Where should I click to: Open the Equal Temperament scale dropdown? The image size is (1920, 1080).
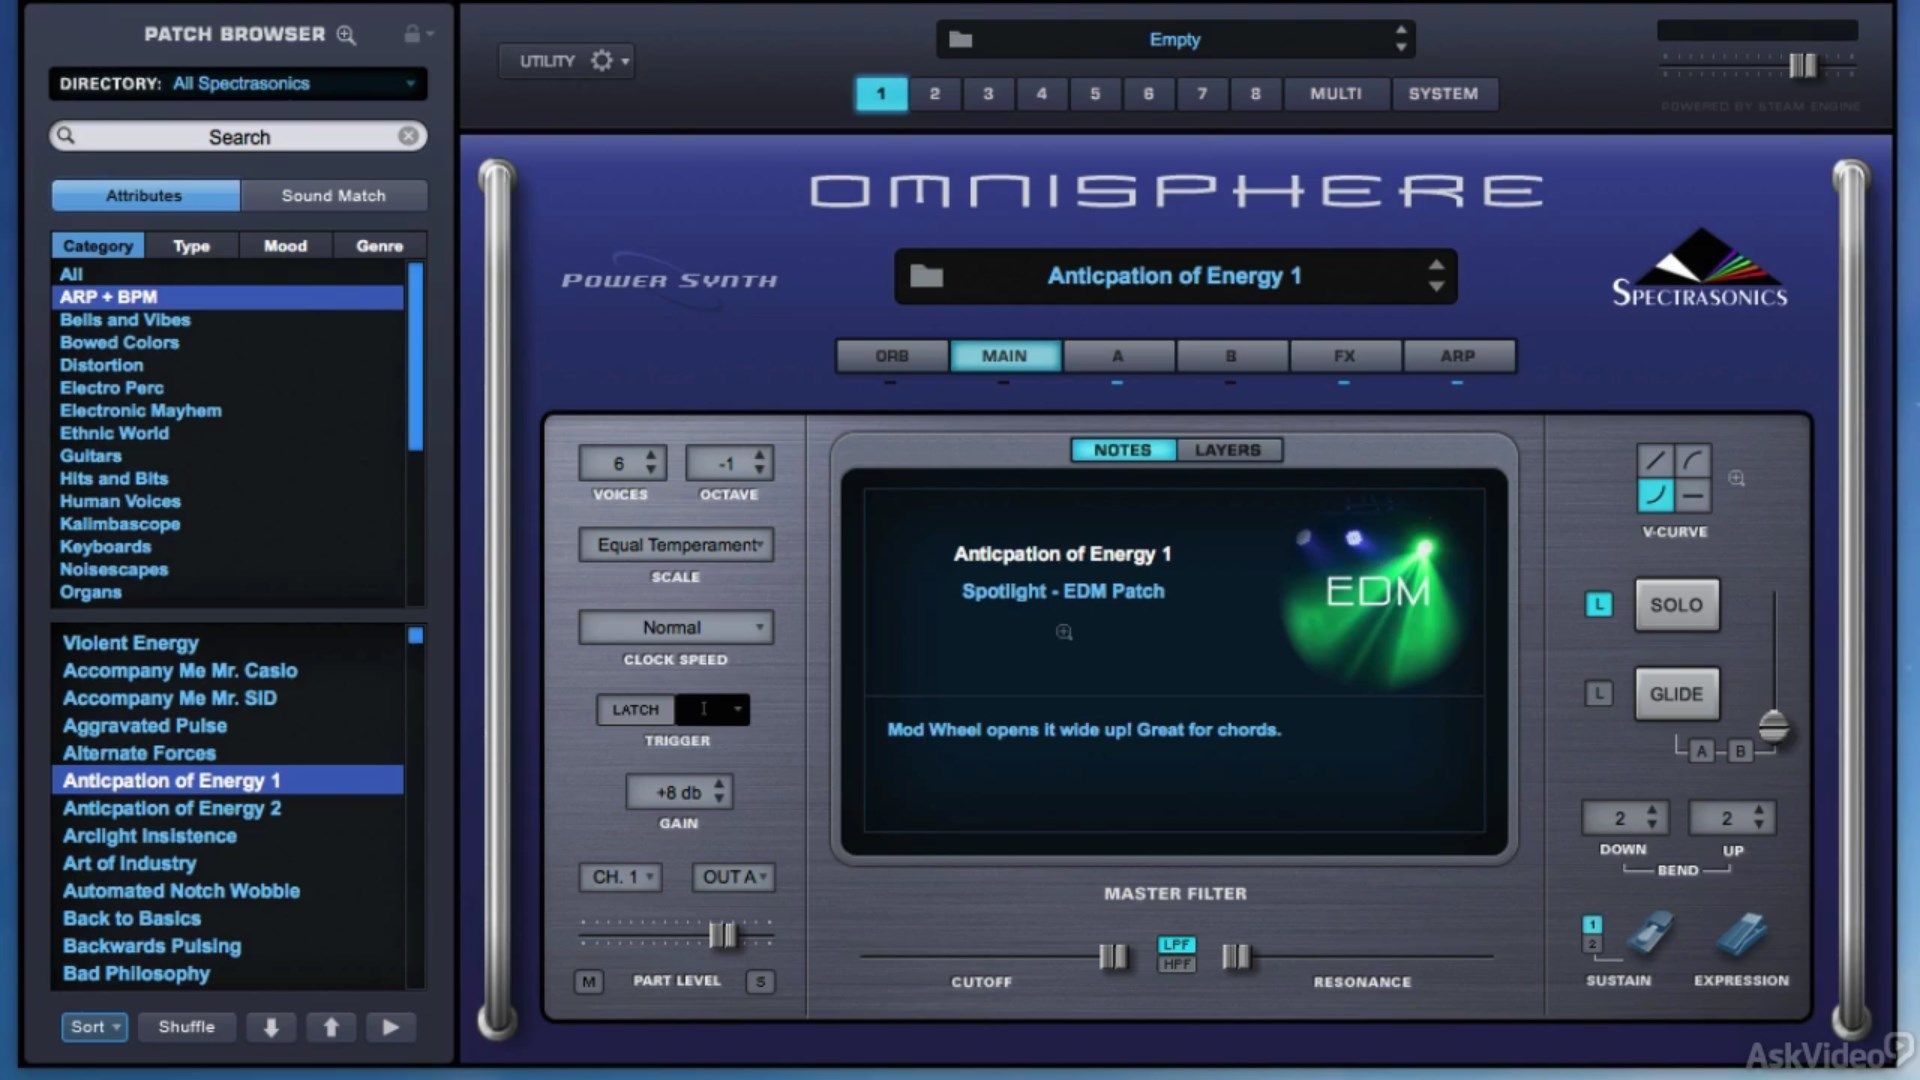pos(677,545)
